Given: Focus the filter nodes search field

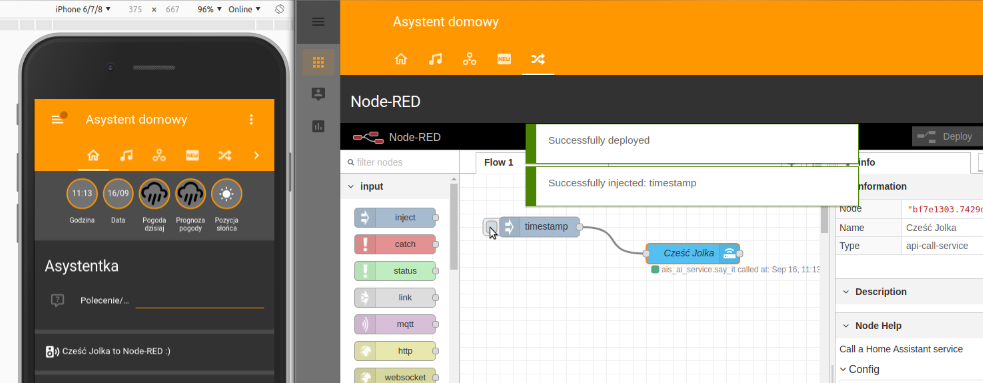Looking at the screenshot, I should [x=399, y=162].
